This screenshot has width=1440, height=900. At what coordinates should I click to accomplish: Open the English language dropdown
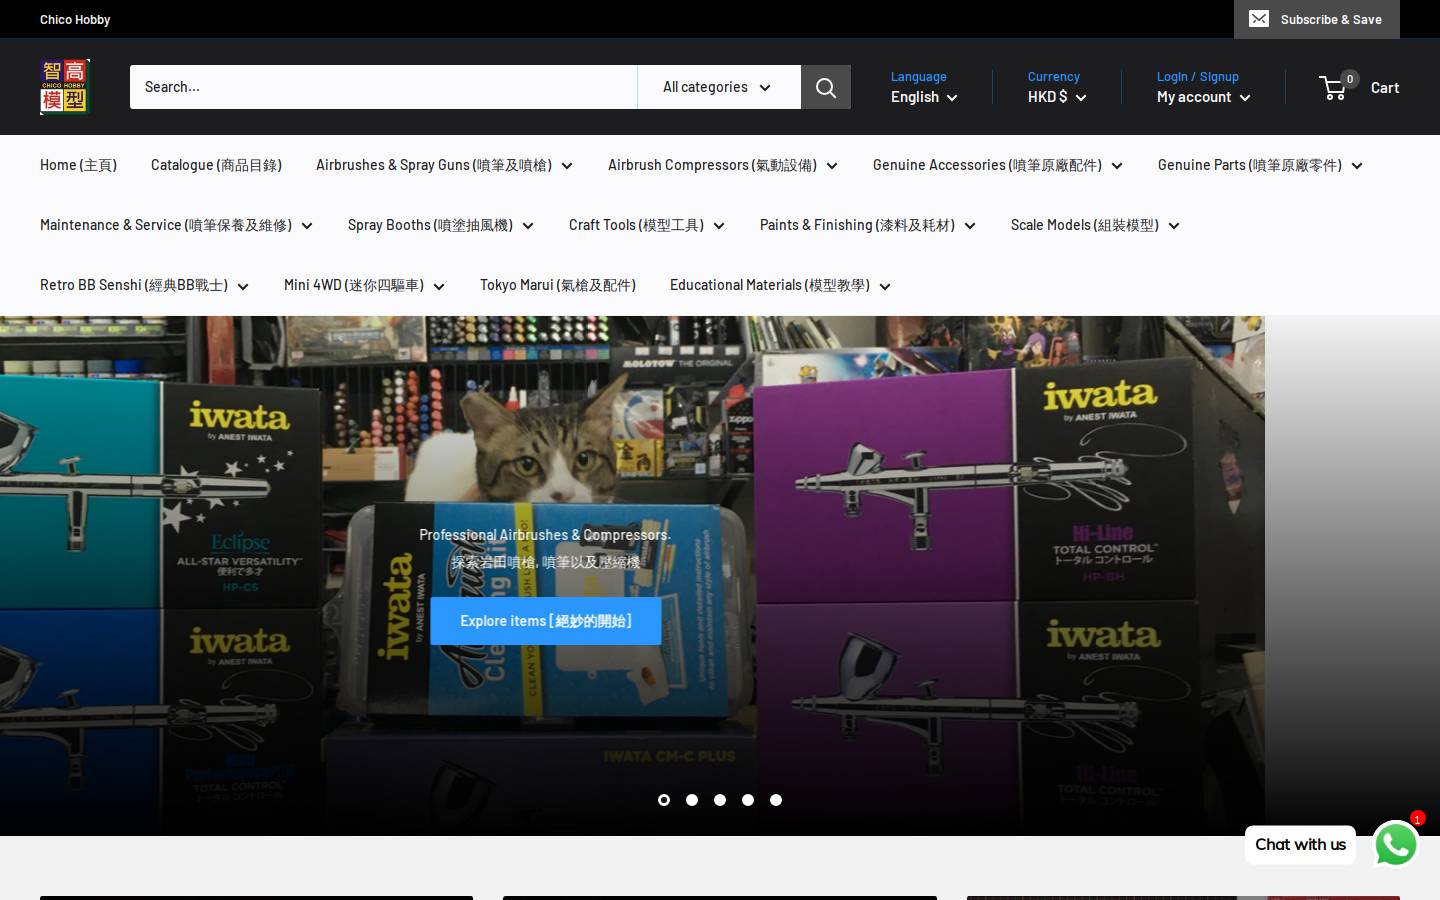point(924,97)
